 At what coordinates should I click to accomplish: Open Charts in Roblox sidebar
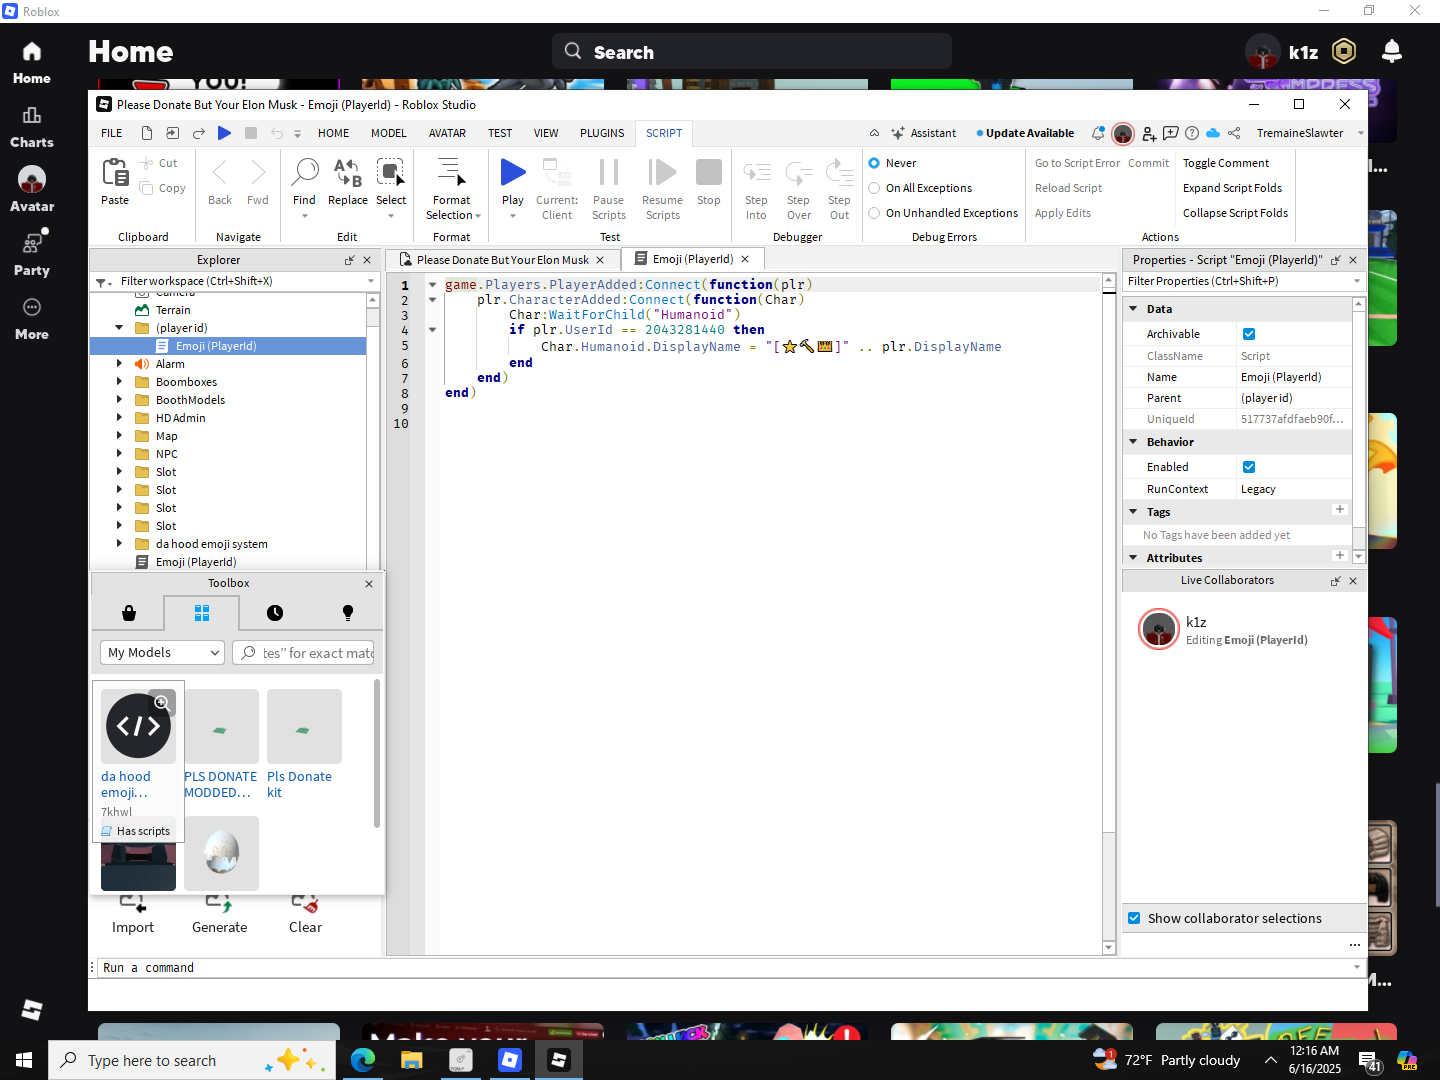(32, 127)
